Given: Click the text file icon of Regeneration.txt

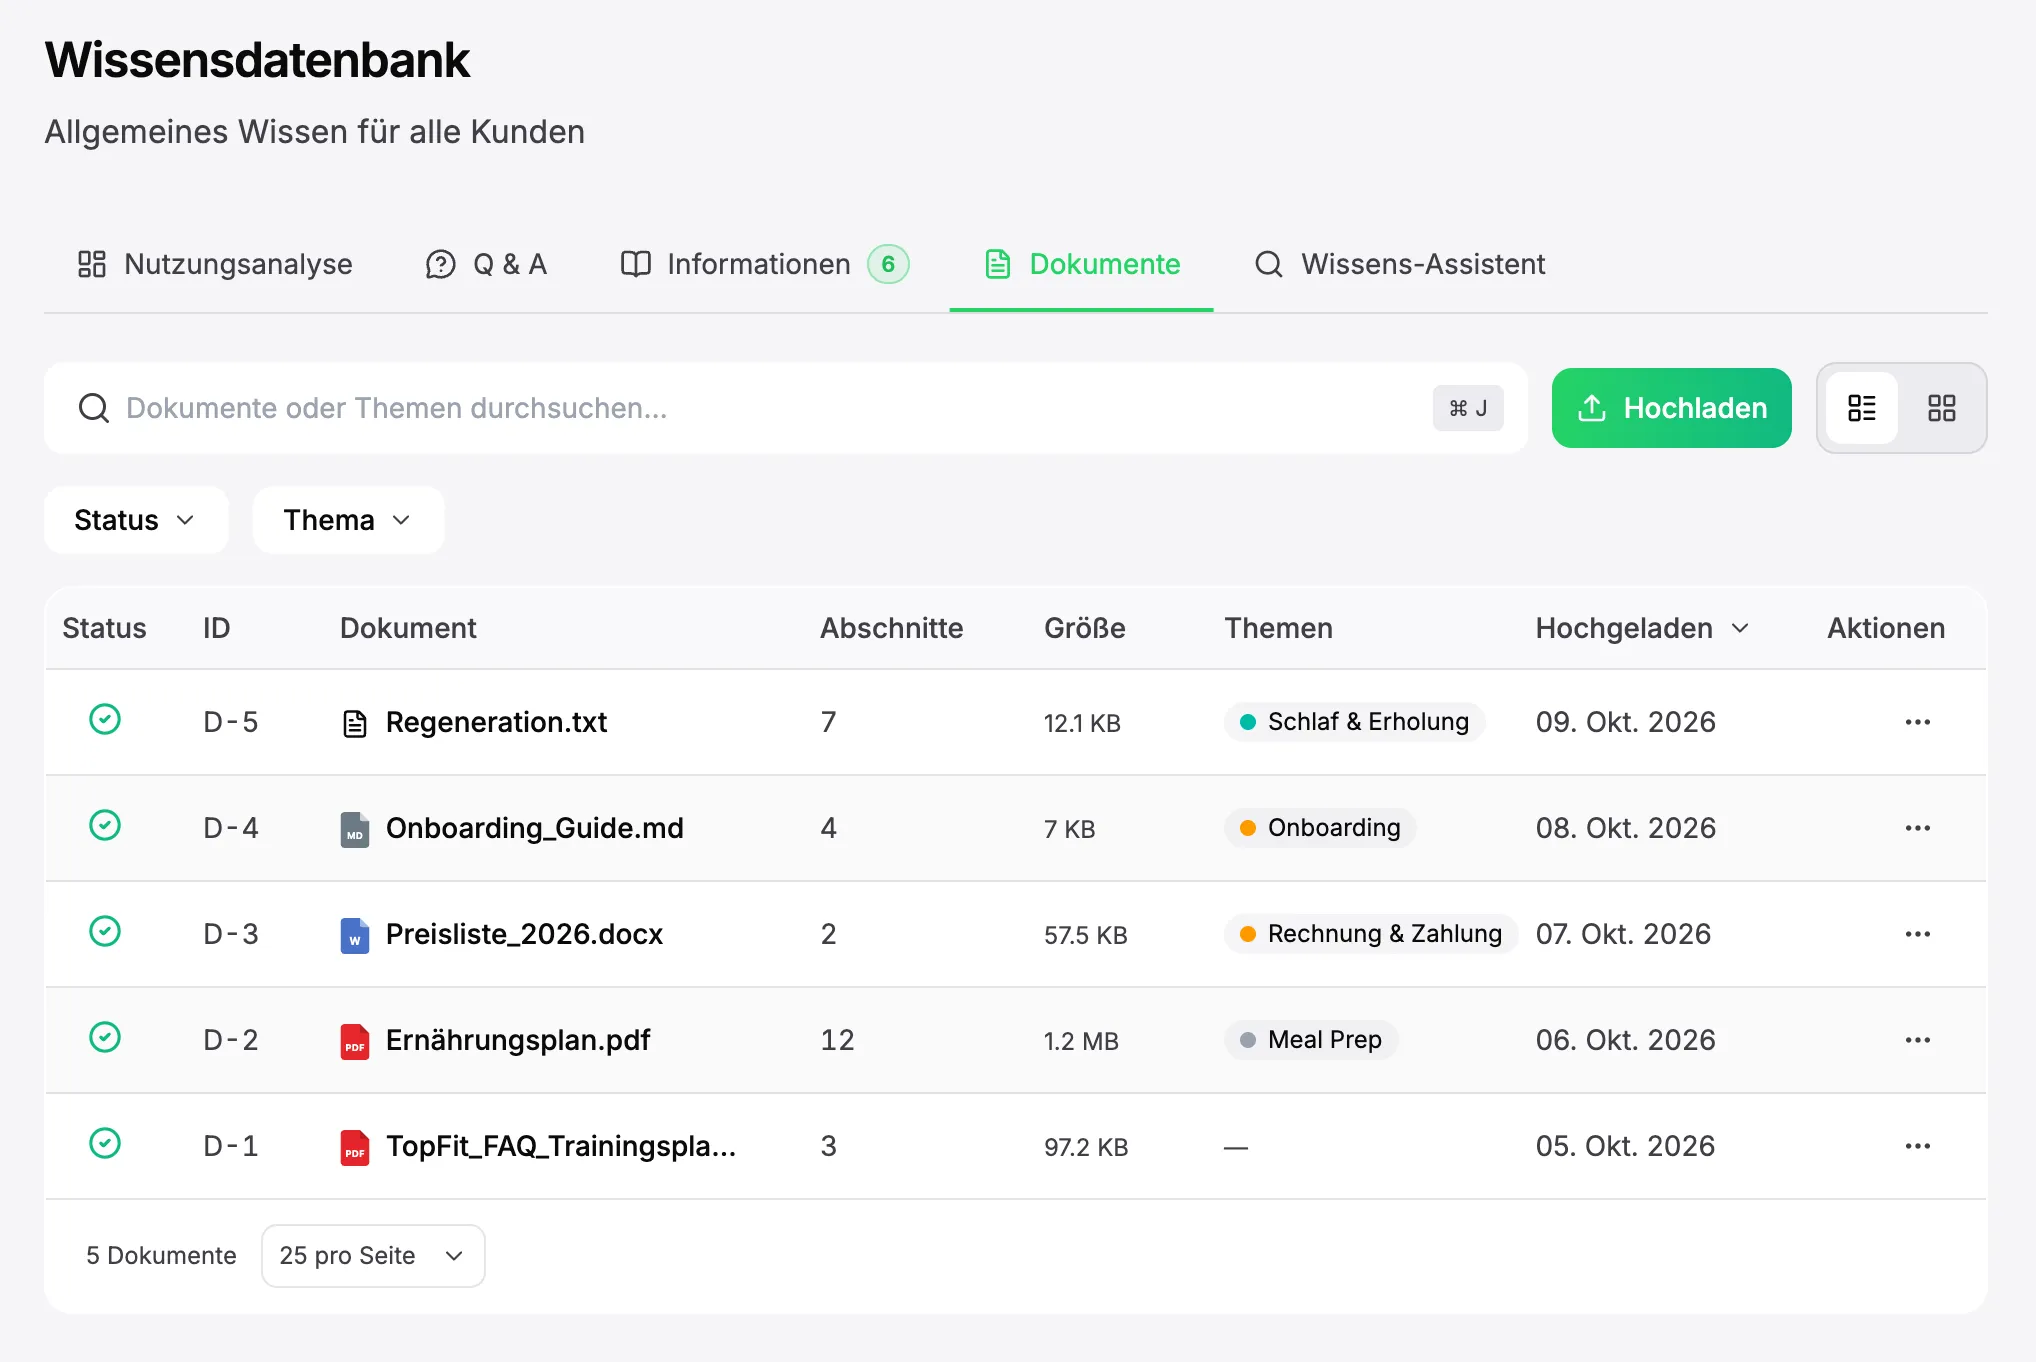Looking at the screenshot, I should tap(355, 723).
